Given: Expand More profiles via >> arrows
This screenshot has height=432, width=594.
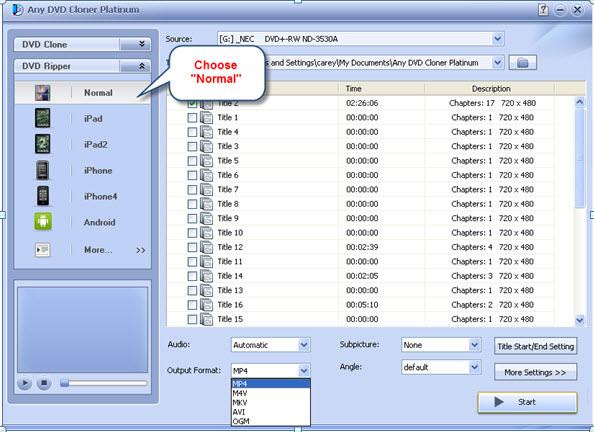Looking at the screenshot, I should coord(141,250).
